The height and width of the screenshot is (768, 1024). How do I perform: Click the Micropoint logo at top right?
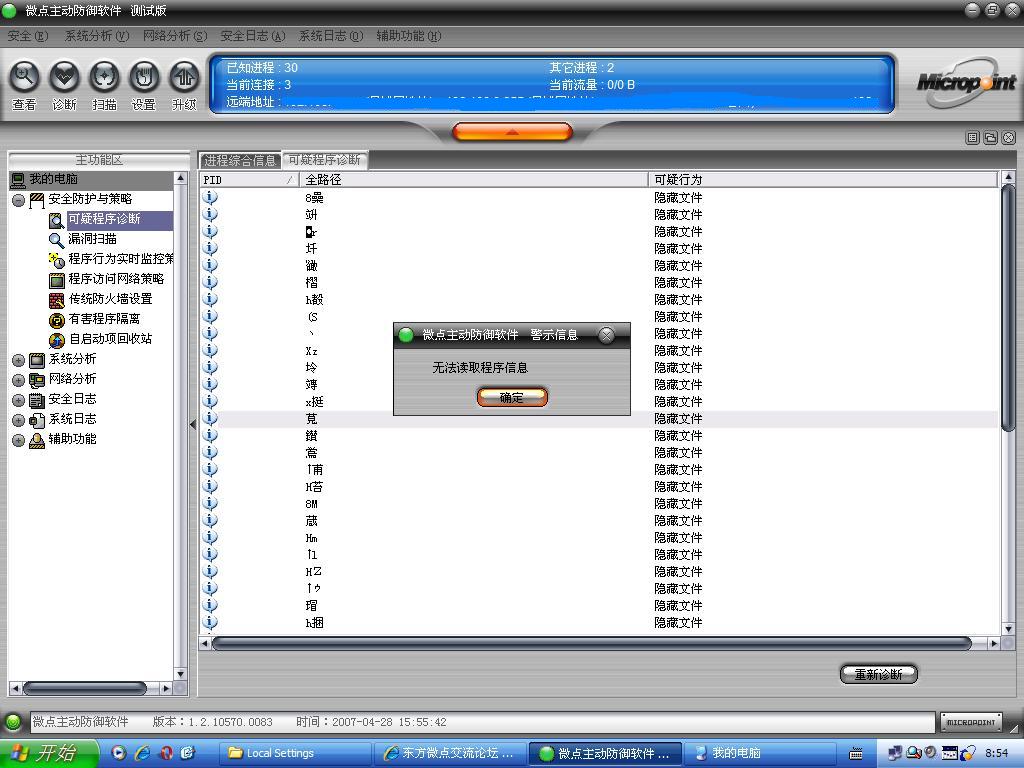pyautogui.click(x=967, y=82)
